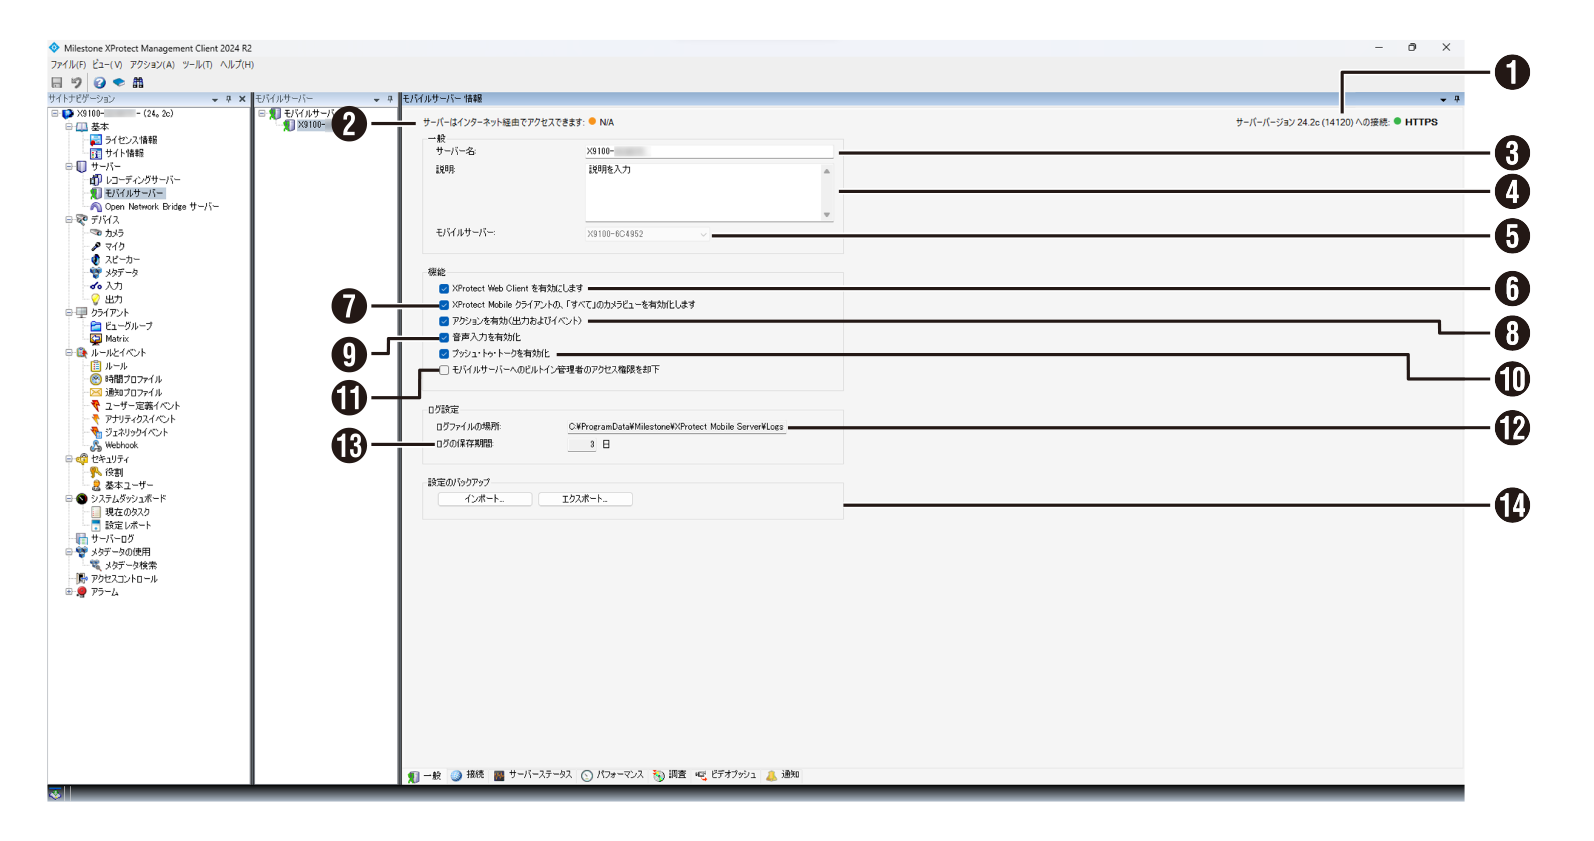Pin the サイトナビゲーション panel with pushpin icon
The width and height of the screenshot is (1594, 841).
tap(228, 99)
